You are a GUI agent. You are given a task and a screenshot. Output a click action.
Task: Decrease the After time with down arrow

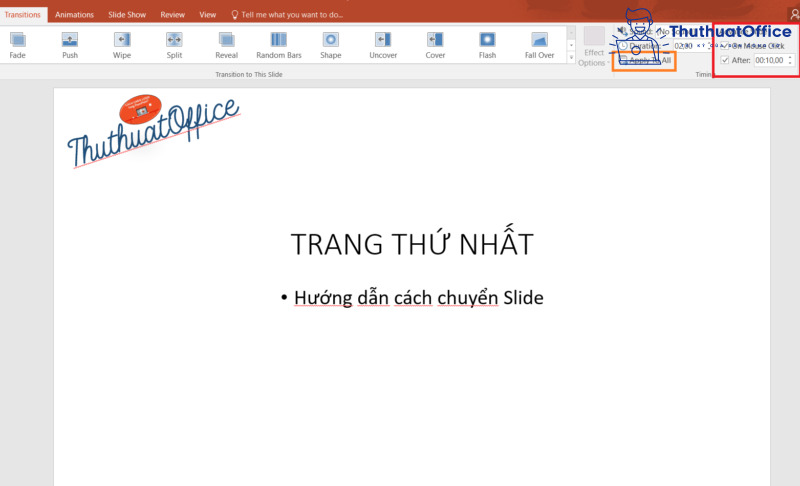point(790,63)
